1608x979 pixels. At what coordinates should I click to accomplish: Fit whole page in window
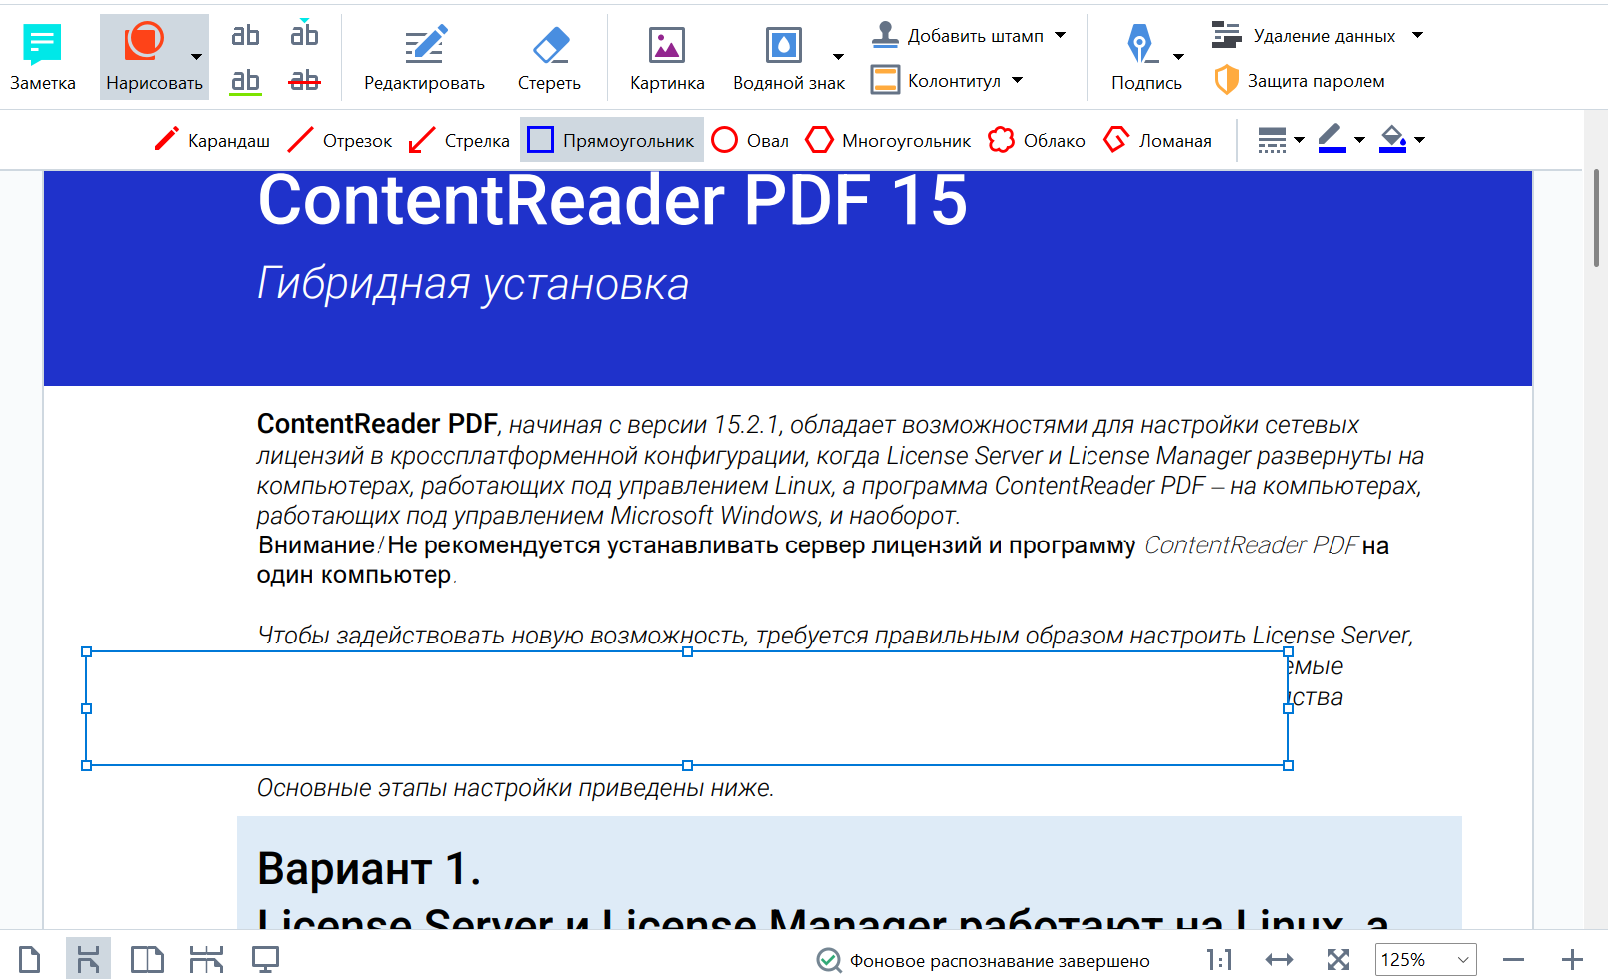(1338, 960)
